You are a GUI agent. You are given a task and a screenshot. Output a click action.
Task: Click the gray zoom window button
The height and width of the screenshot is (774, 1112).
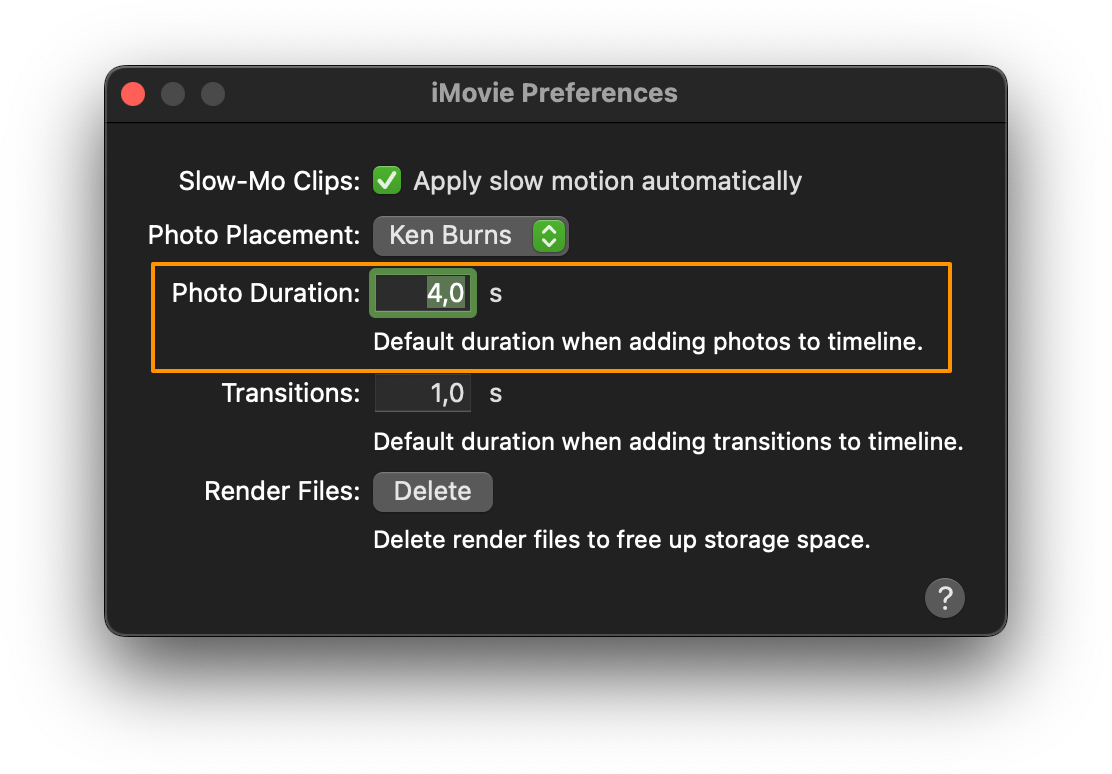(x=213, y=94)
